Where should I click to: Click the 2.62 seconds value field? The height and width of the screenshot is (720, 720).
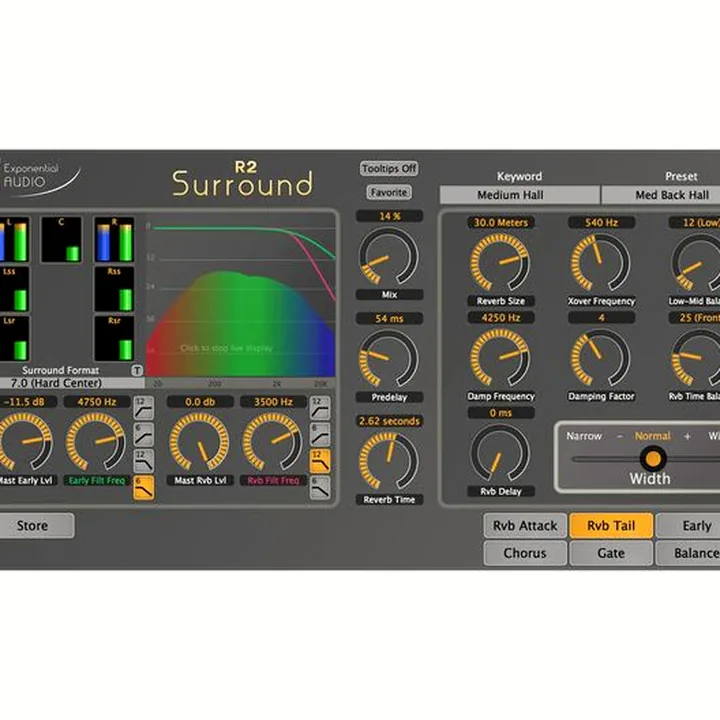[389, 421]
